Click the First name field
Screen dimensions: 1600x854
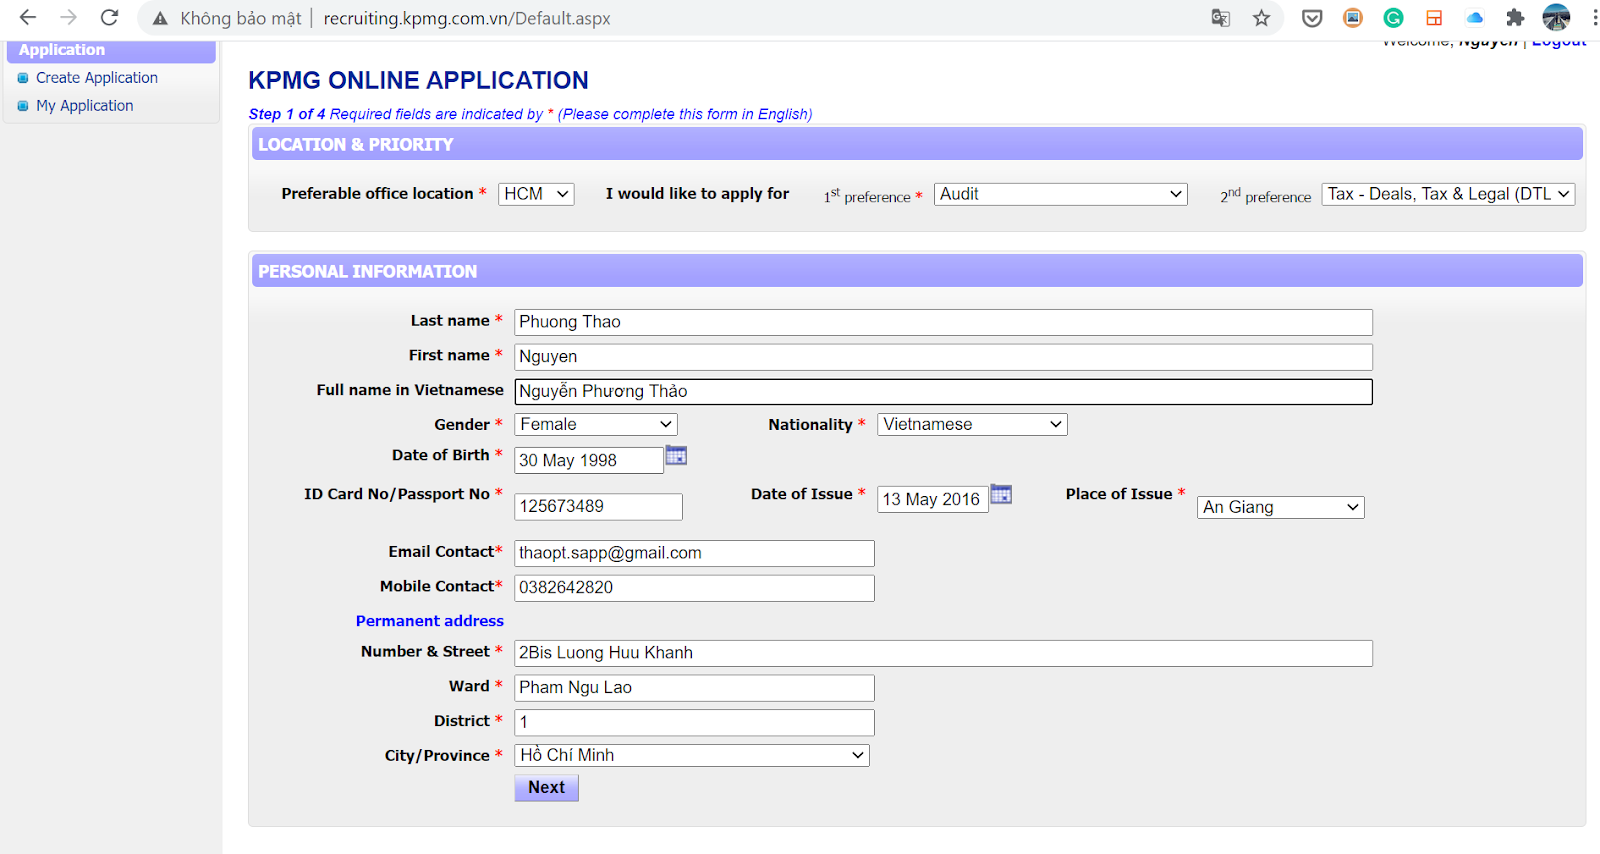pyautogui.click(x=943, y=357)
